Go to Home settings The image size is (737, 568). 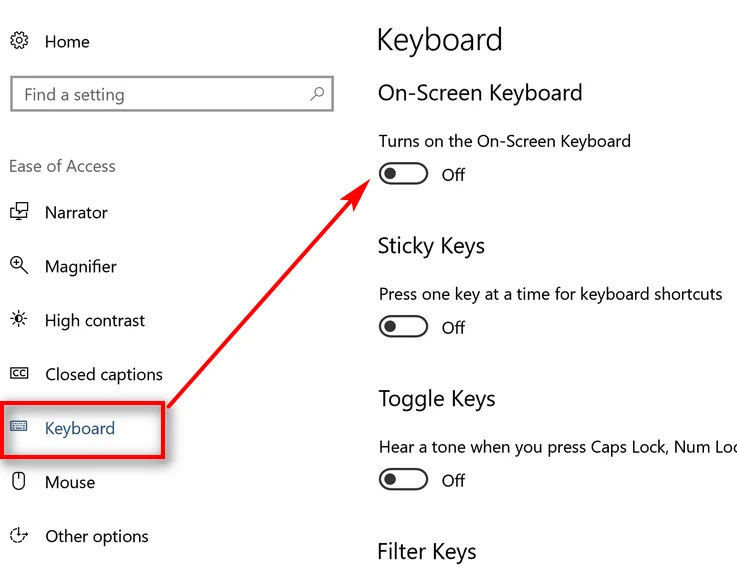(67, 41)
